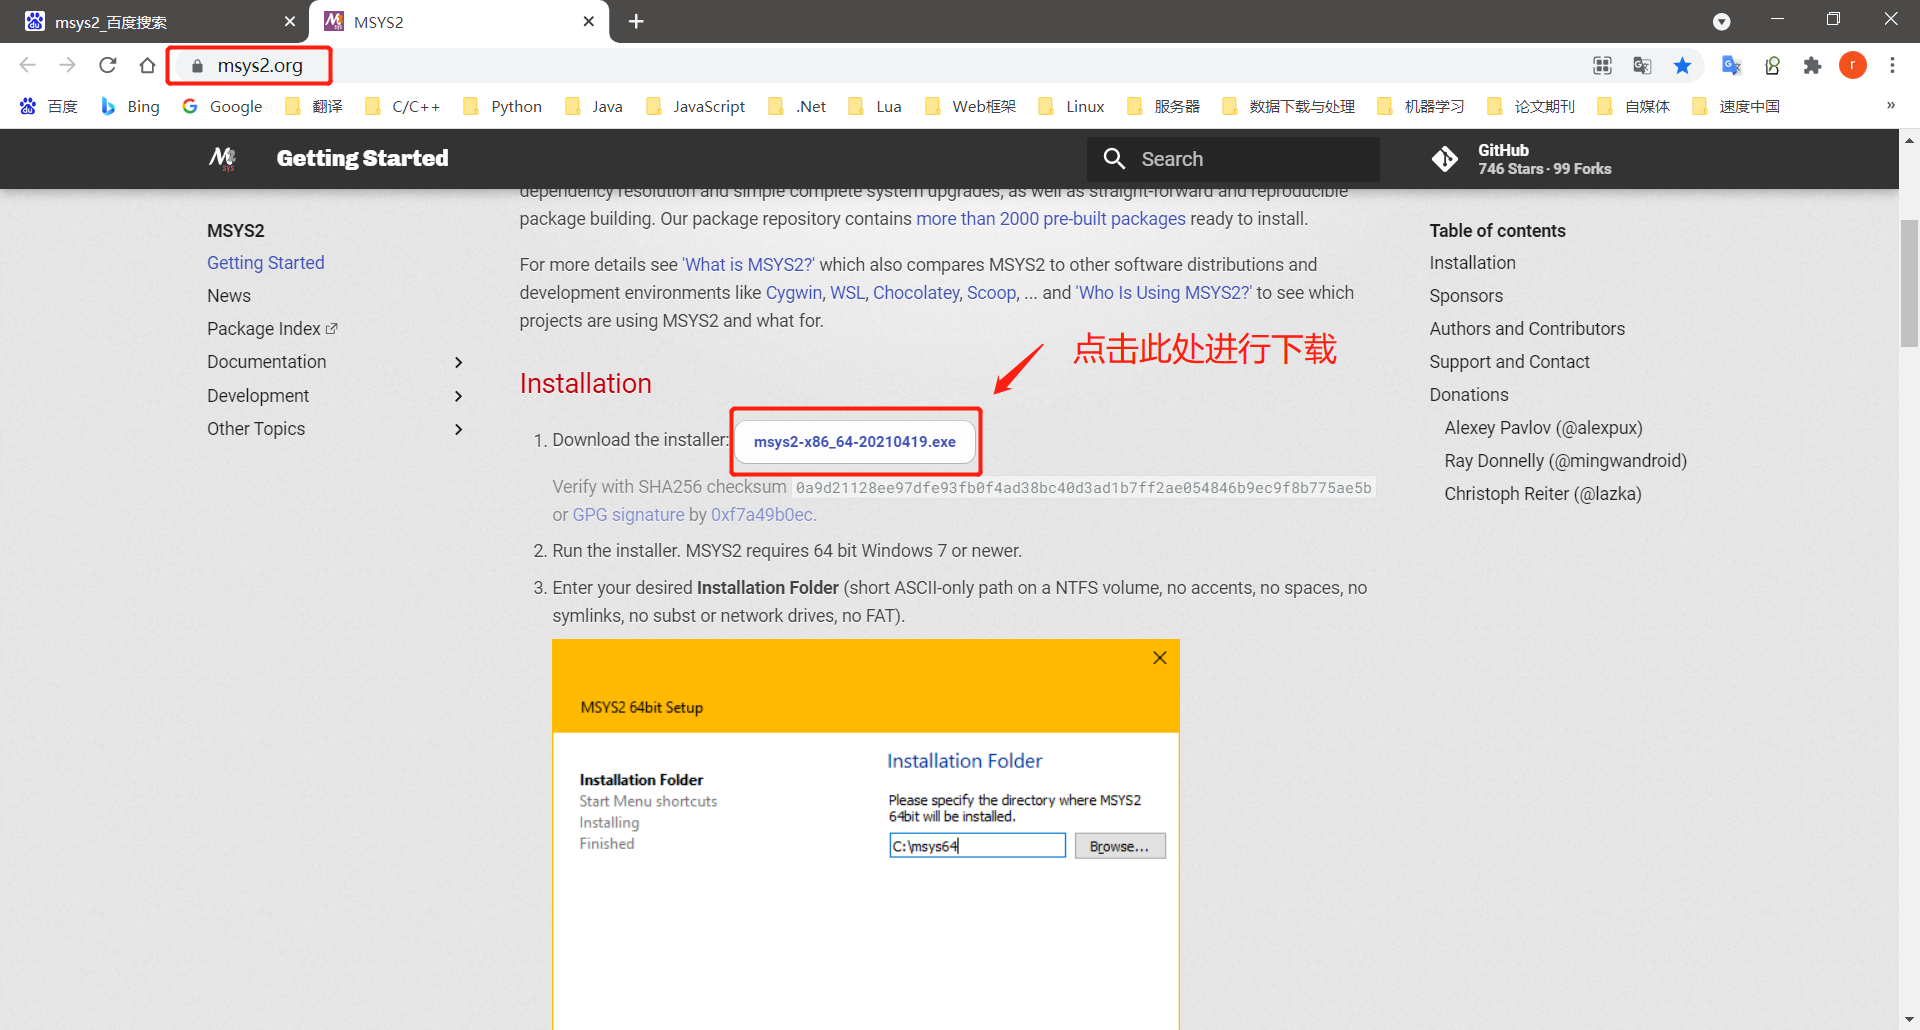Image resolution: width=1920 pixels, height=1030 pixels.
Task: Jump to Christoph Reiter (@lazka) entry
Action: click(1543, 494)
